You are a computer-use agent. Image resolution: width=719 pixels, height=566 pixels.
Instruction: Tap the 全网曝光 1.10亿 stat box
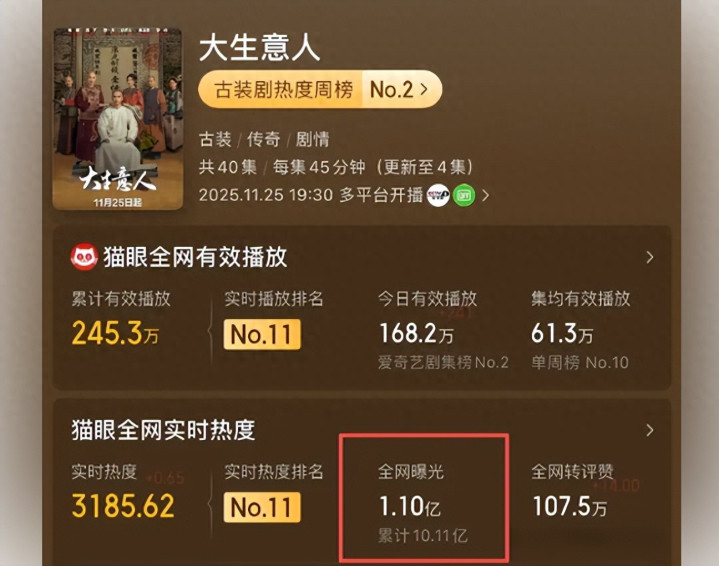tap(424, 499)
